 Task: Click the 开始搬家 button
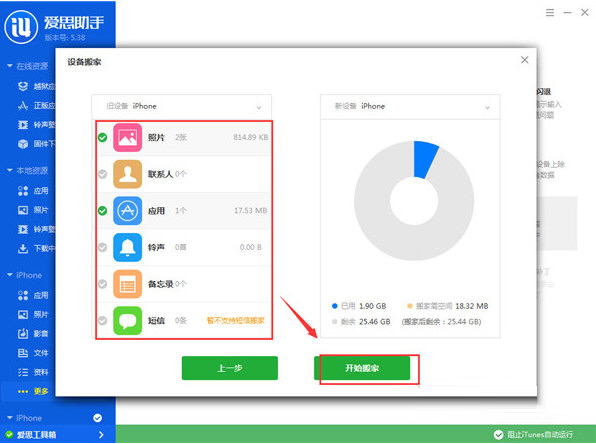[x=362, y=368]
